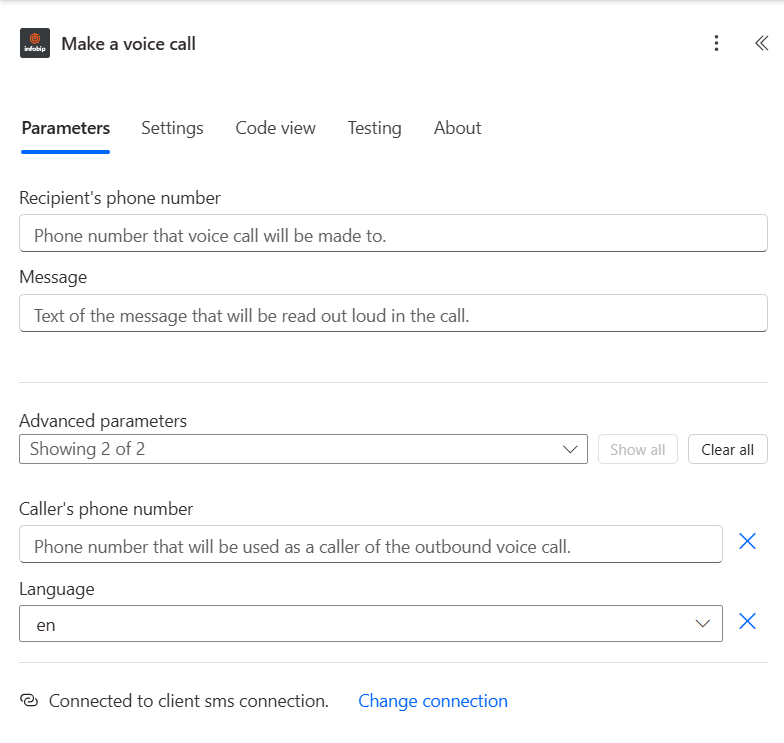Focus the Caller's phone number field
This screenshot has height=743, width=784.
[370, 544]
